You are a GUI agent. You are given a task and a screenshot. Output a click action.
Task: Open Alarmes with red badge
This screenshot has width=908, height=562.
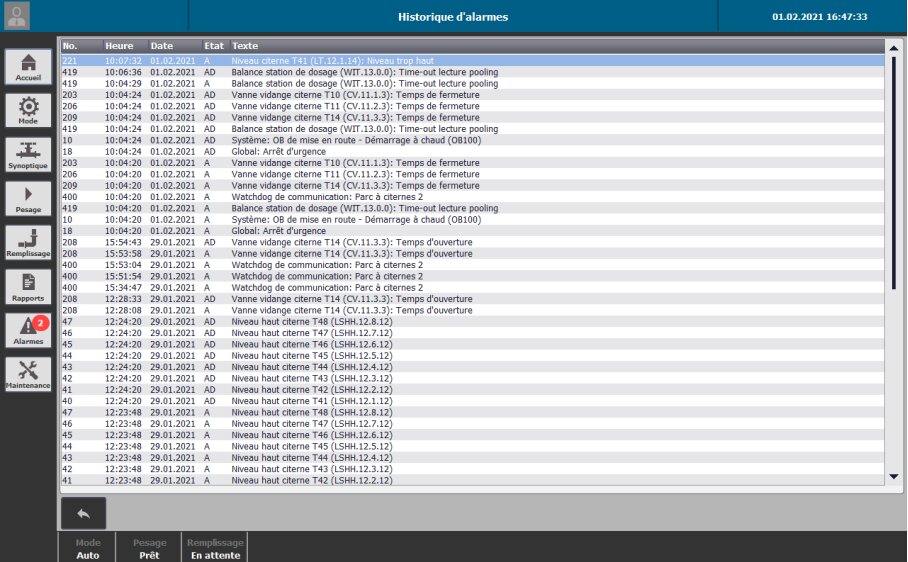tap(29, 331)
